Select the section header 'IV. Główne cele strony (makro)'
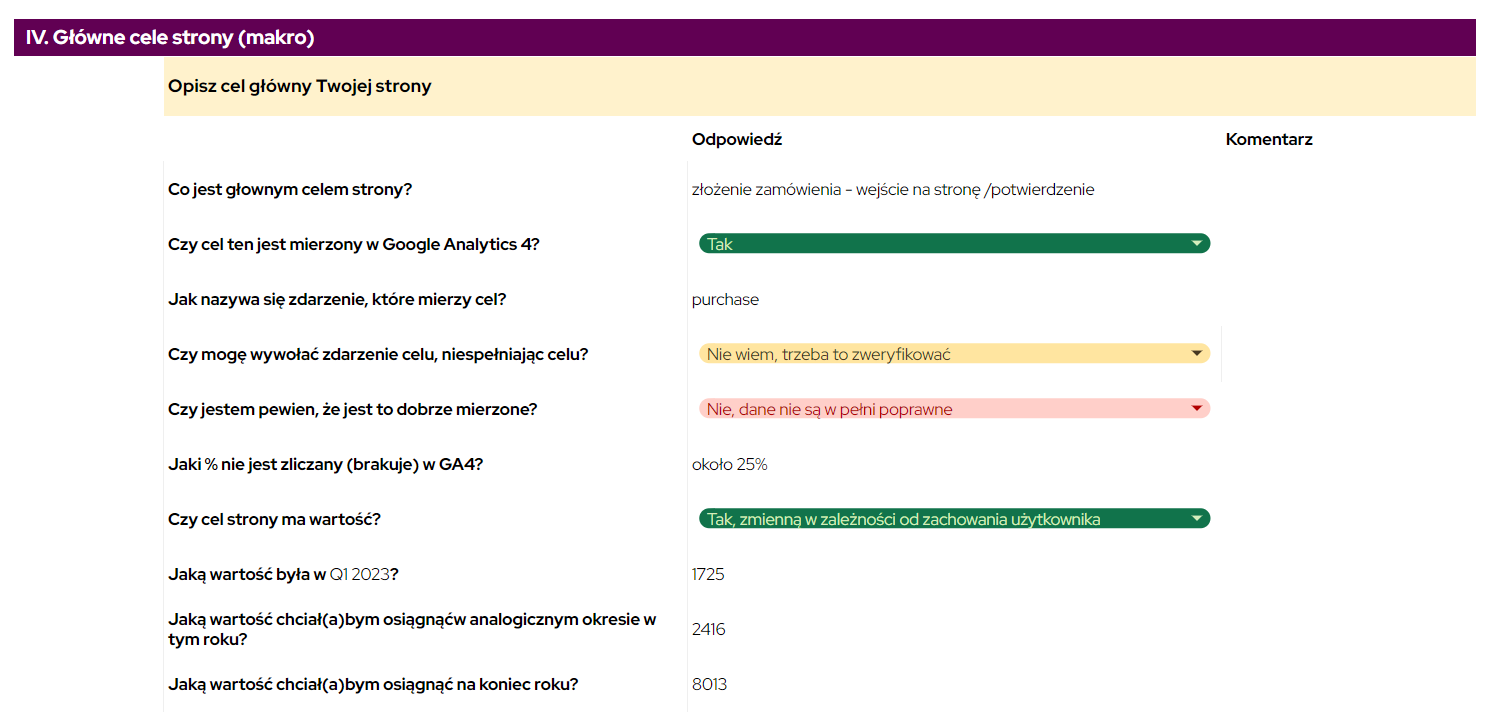This screenshot has height=722, width=1502. point(745,38)
